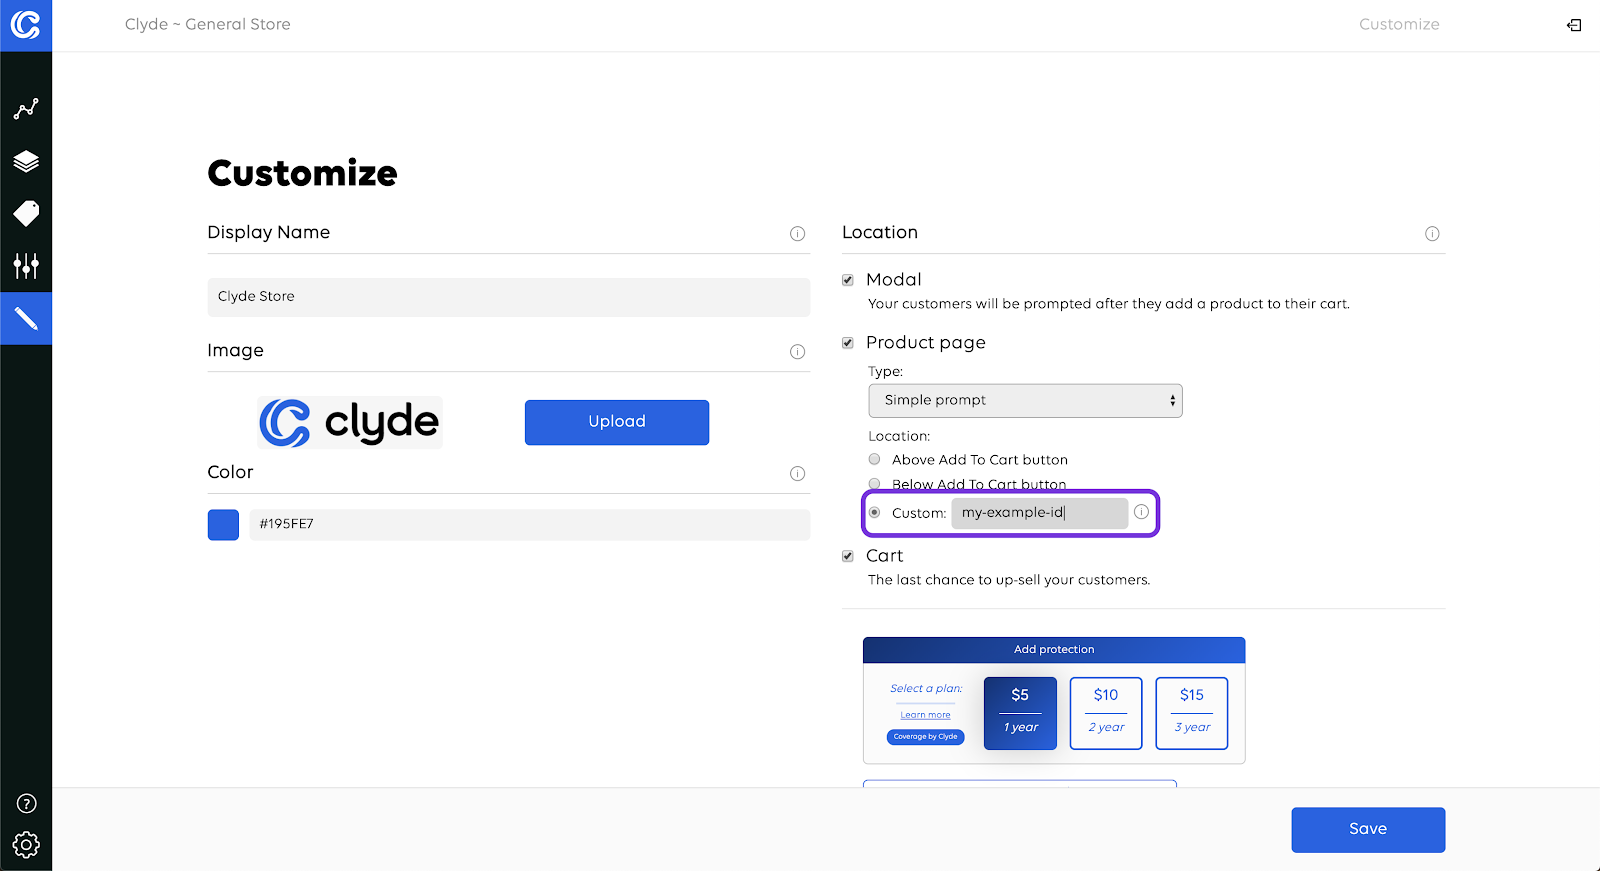Screen dimensions: 1600x871
Task: Open the settings gear icon
Action: [27, 845]
